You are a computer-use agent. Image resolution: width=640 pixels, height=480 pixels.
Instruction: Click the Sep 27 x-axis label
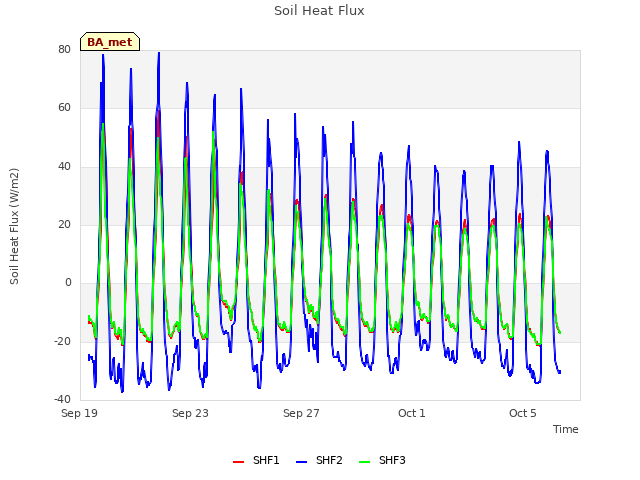pos(301,413)
